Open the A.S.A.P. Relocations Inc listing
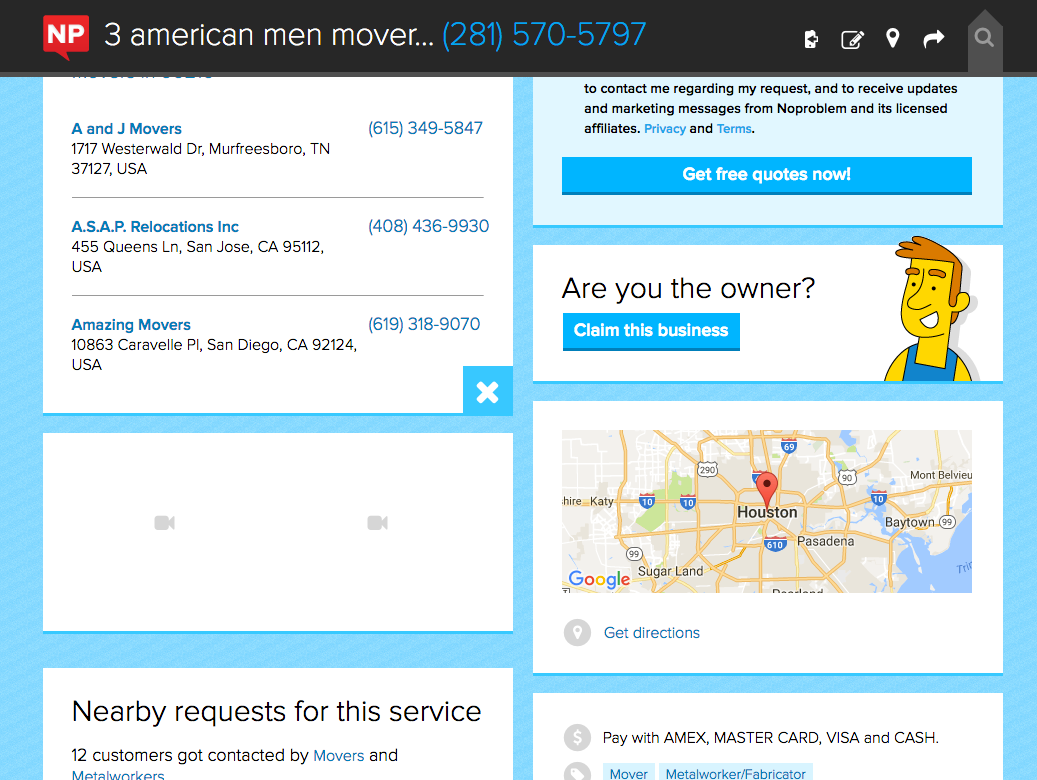 [x=155, y=227]
